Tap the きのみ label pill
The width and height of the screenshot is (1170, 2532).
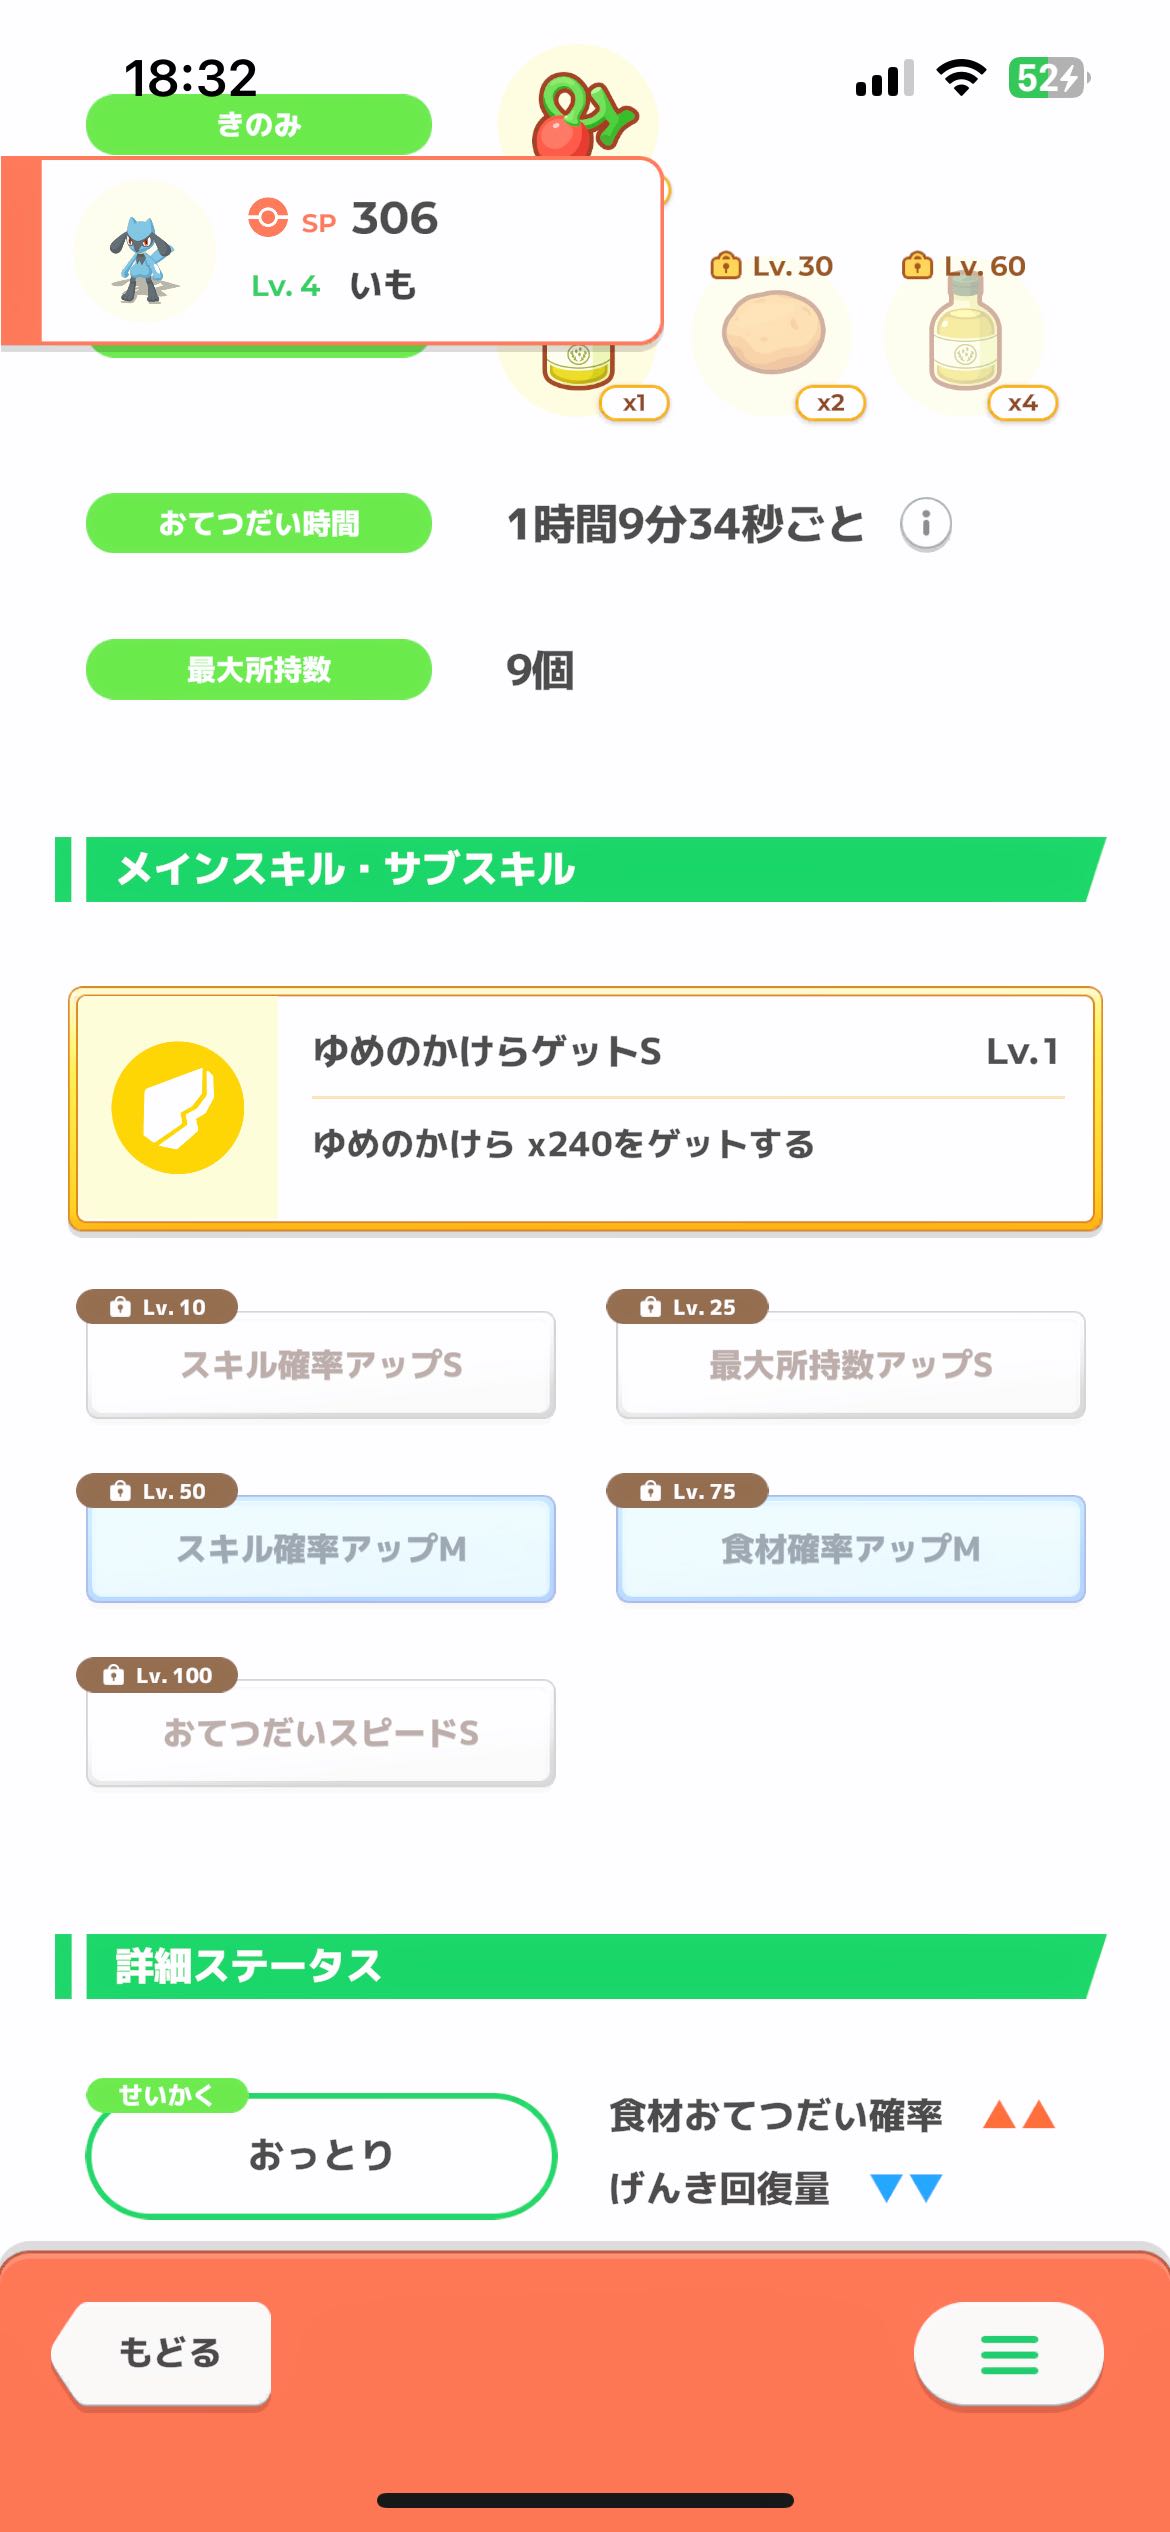pyautogui.click(x=258, y=125)
